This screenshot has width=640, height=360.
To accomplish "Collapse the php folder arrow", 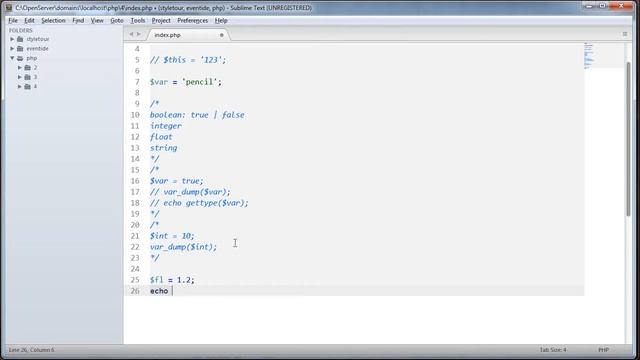I will [12, 58].
